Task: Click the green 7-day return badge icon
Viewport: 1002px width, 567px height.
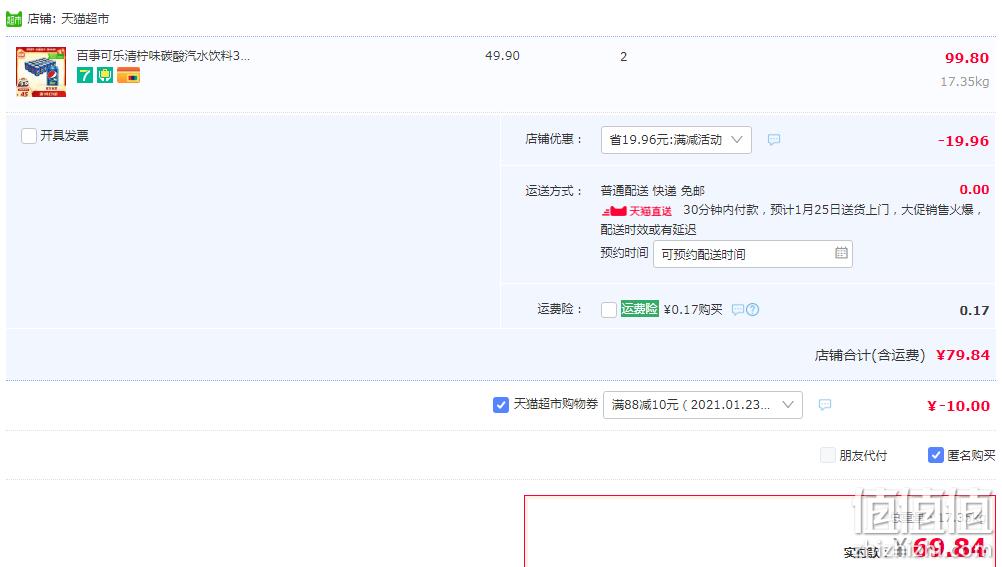Action: pos(84,75)
